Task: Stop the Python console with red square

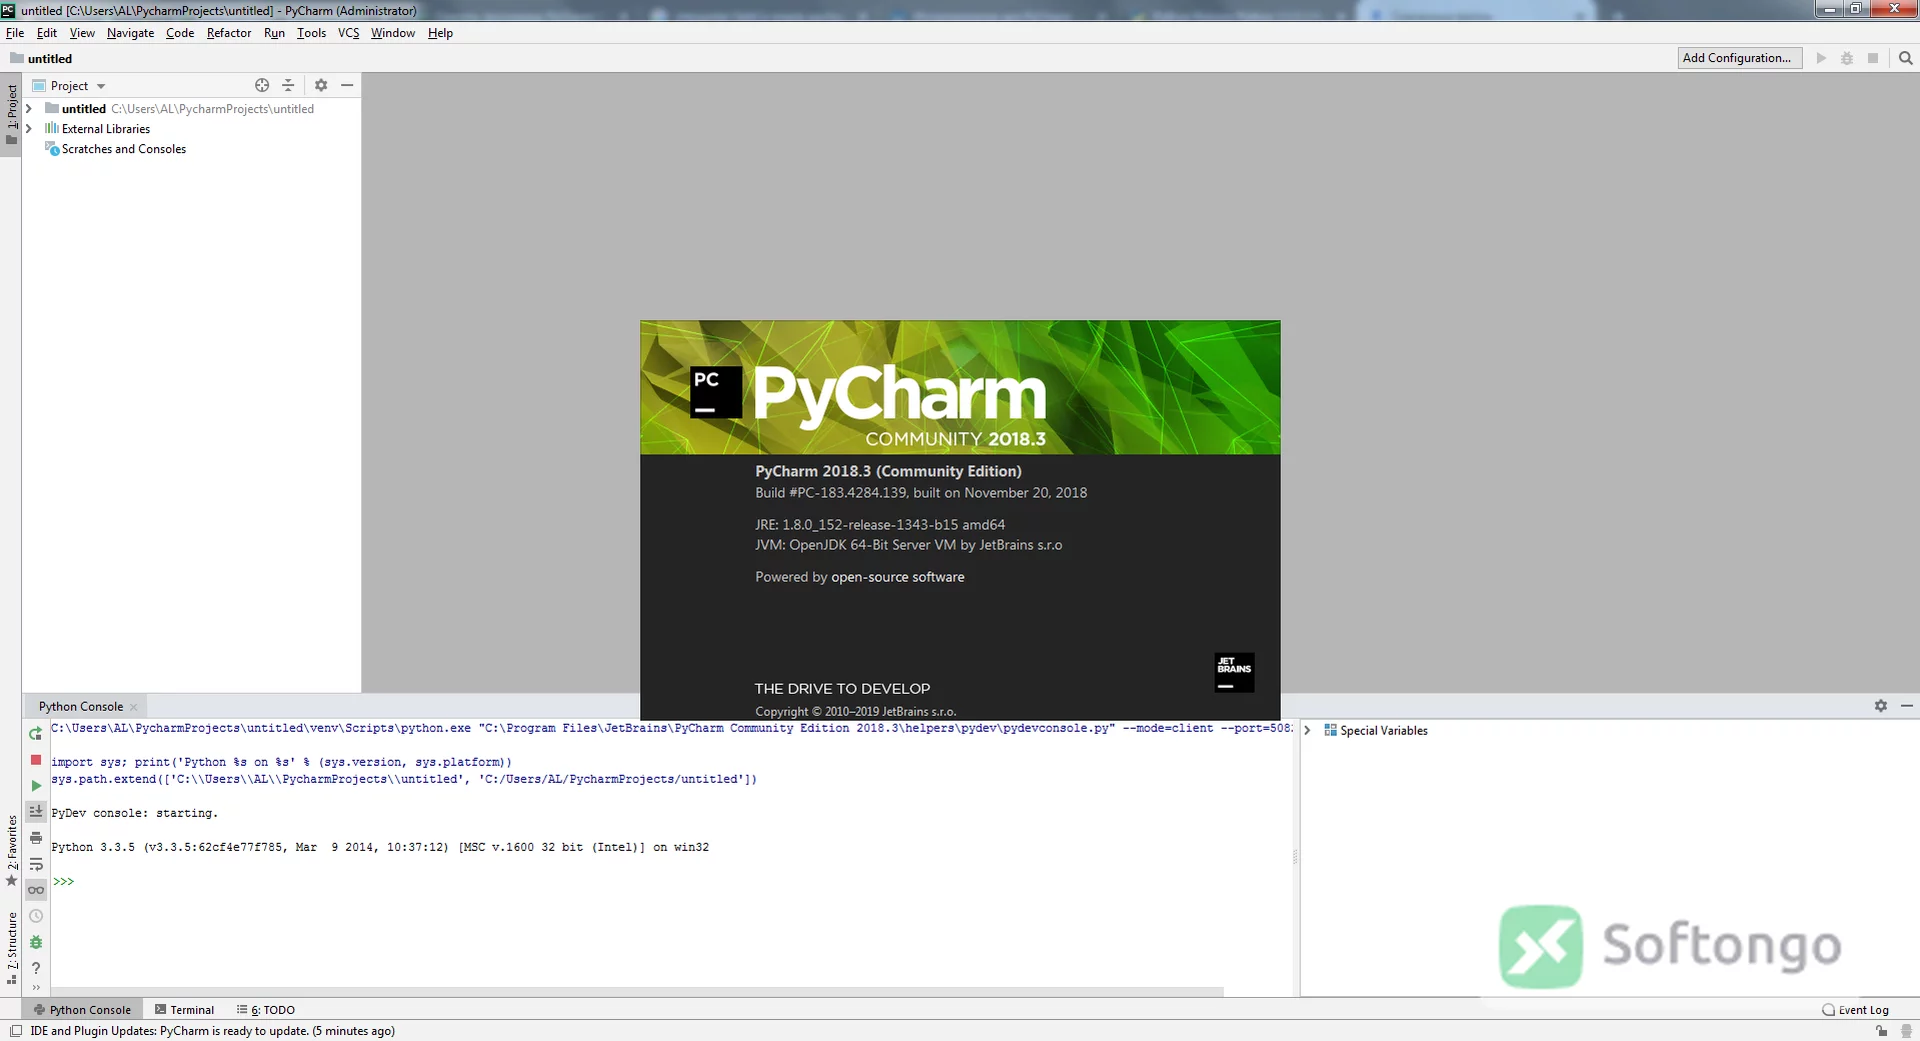Action: coord(36,760)
